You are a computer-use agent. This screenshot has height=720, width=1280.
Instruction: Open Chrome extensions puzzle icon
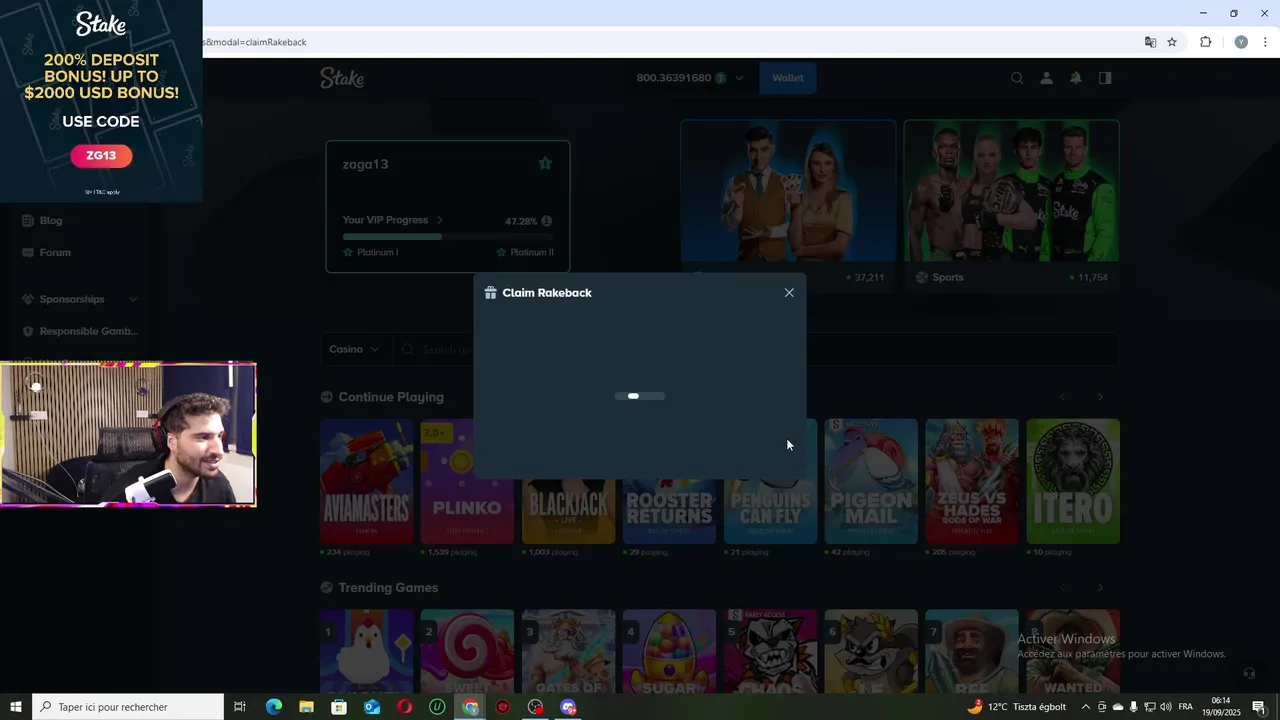1205,42
